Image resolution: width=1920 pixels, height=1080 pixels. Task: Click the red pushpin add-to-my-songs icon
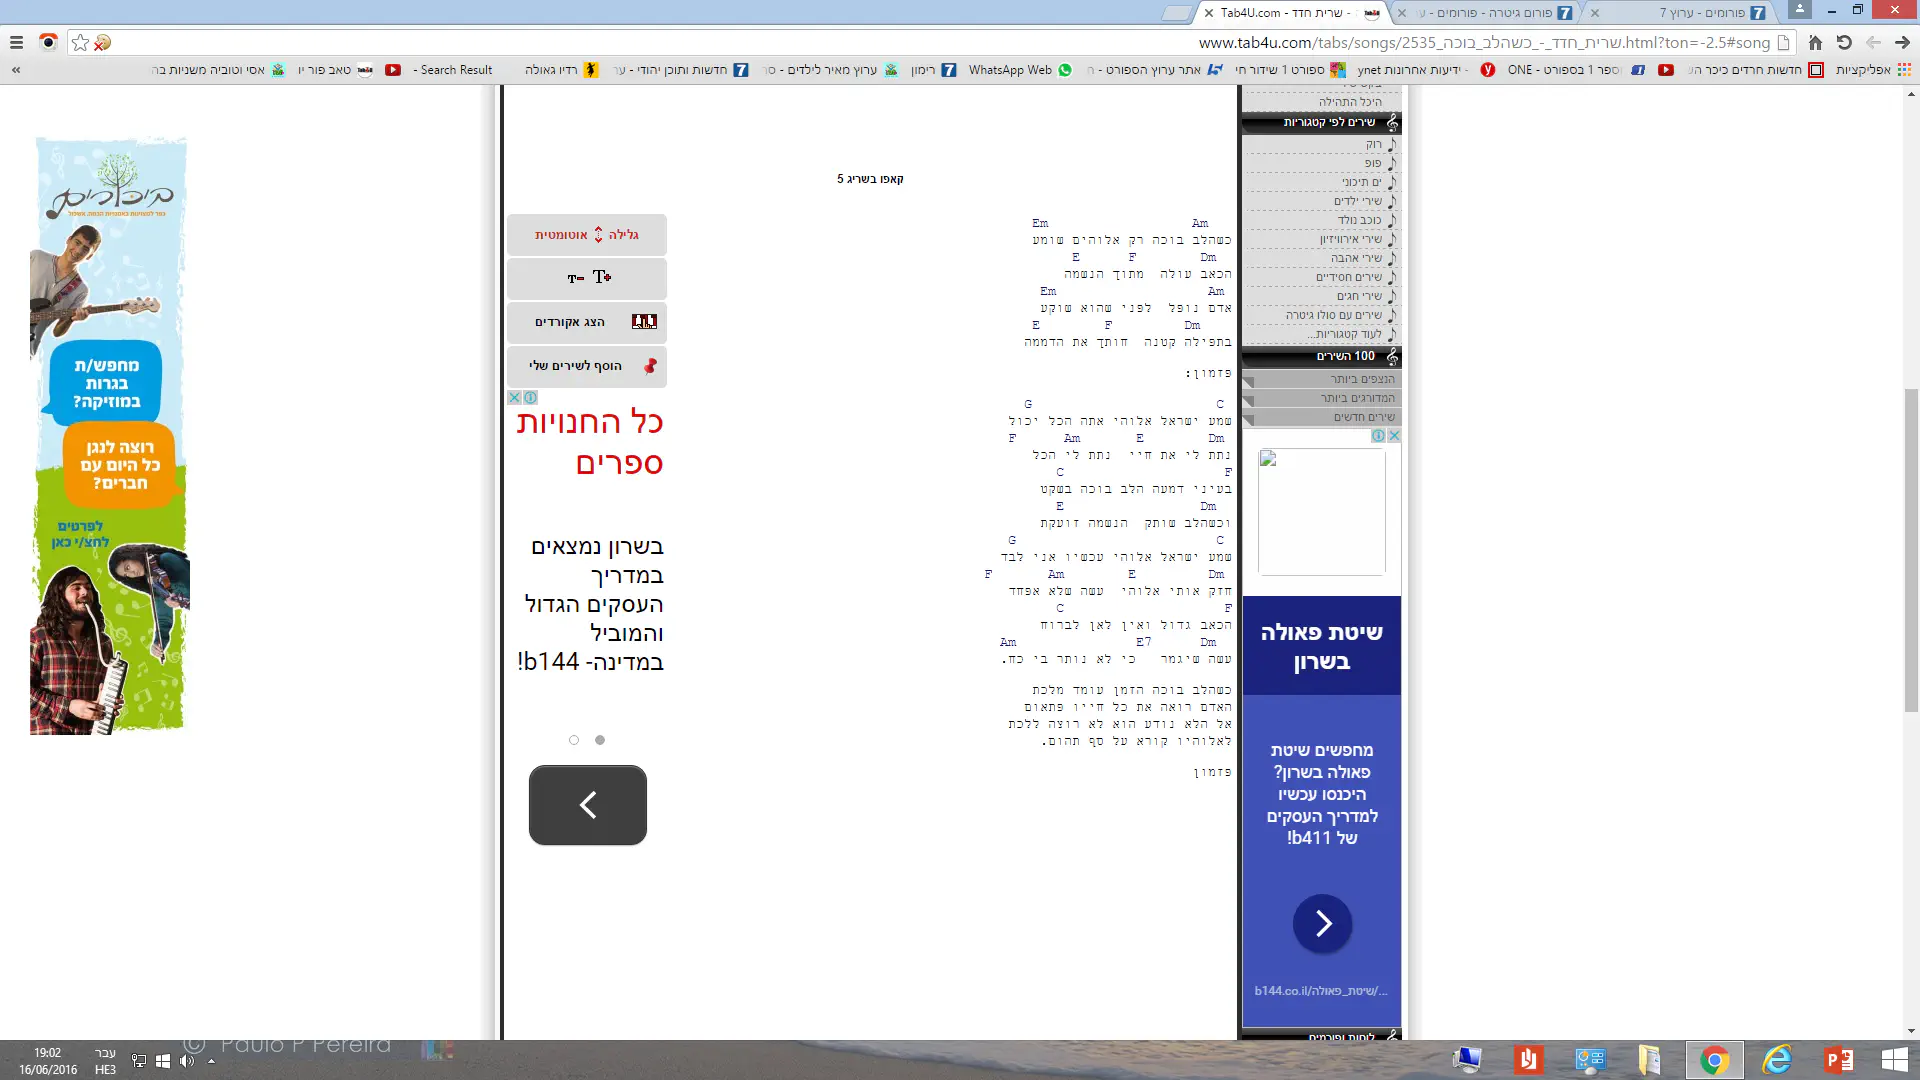[650, 366]
